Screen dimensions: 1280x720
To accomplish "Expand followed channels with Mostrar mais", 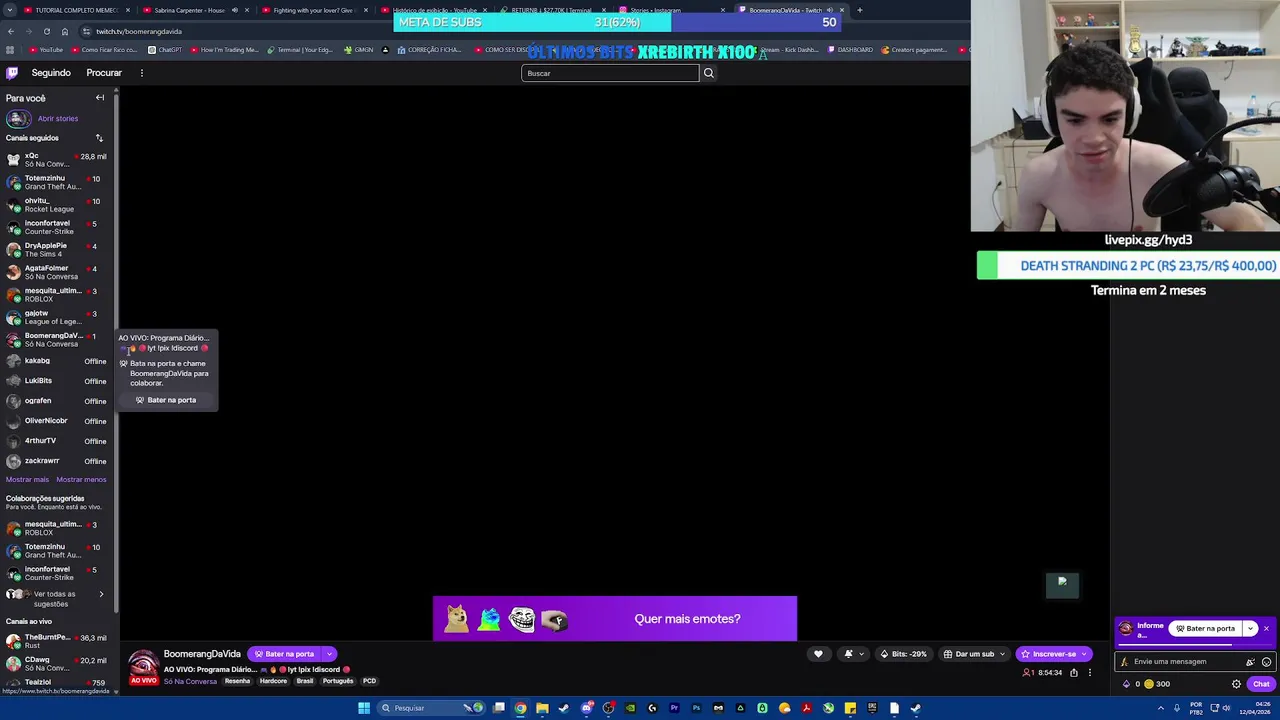I will point(27,479).
